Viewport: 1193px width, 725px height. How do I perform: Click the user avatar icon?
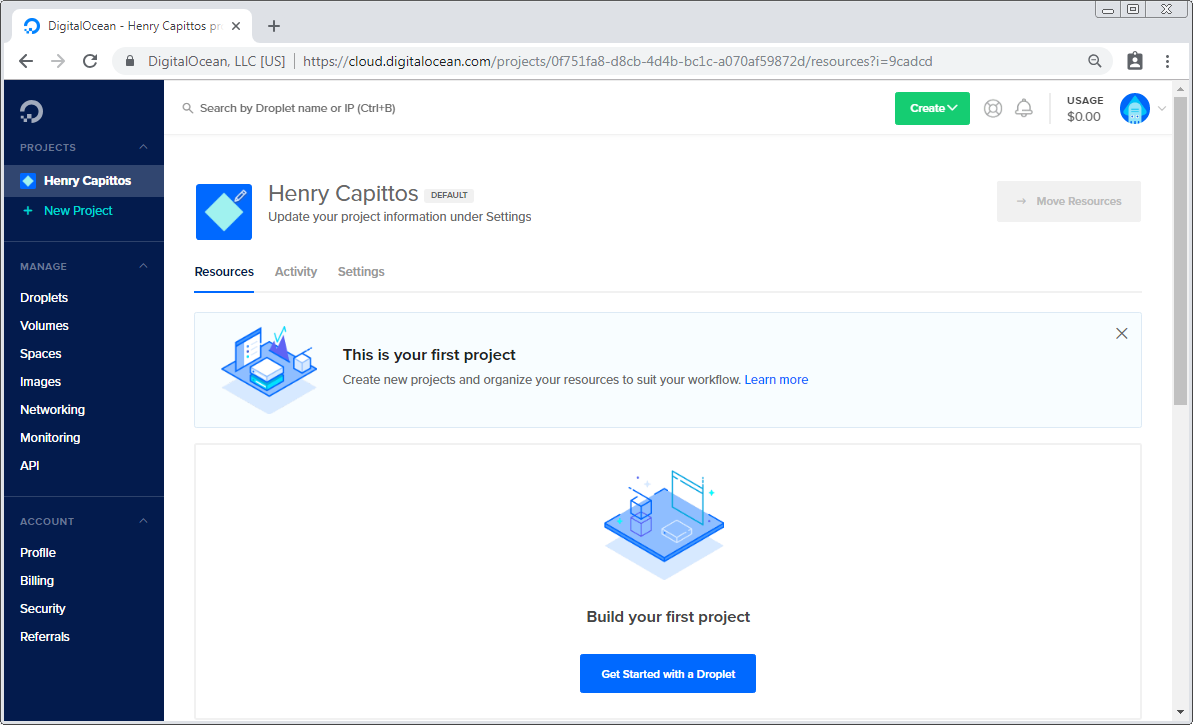(1134, 109)
